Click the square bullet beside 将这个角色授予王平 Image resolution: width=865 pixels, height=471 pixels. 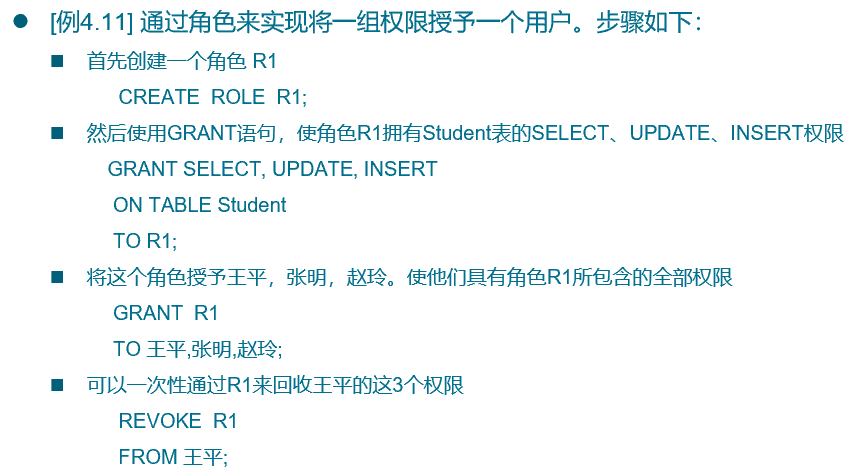[x=57, y=277]
